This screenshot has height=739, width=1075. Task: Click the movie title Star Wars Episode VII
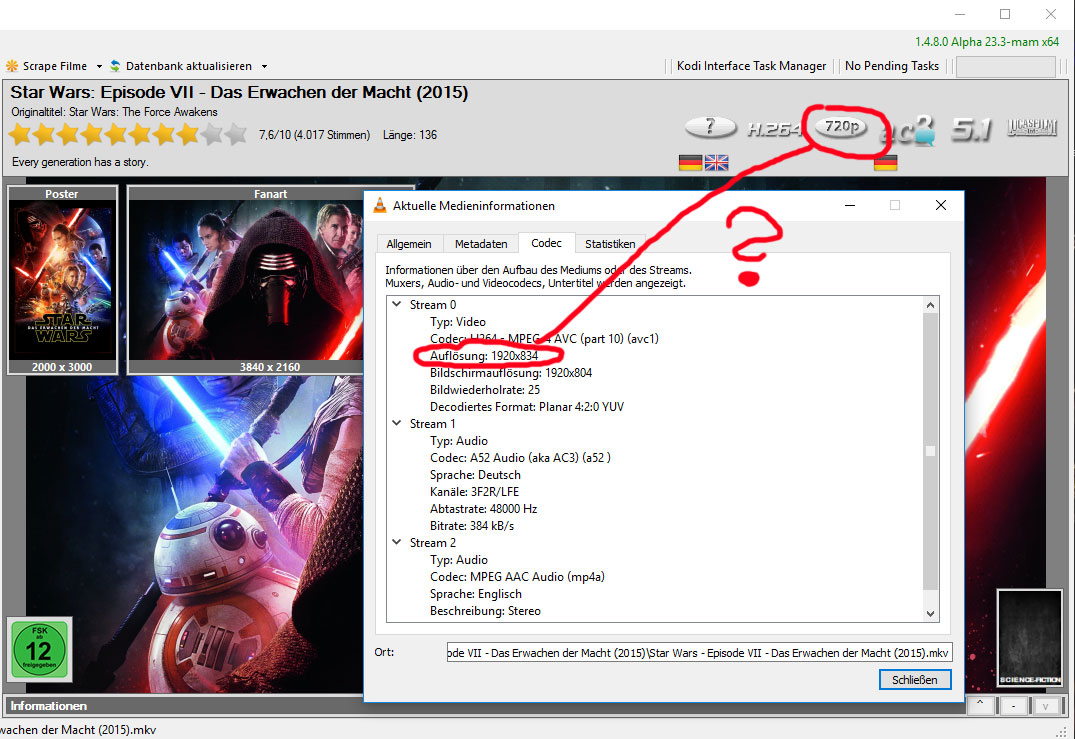click(239, 93)
